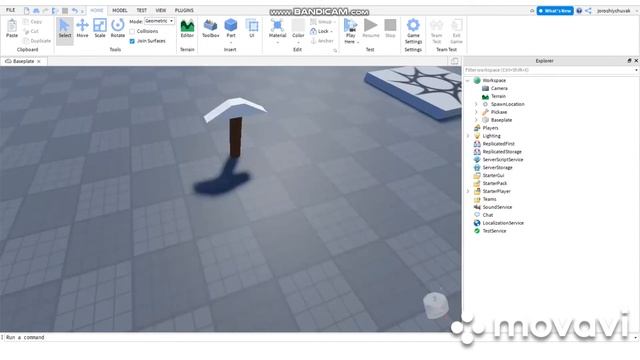Click the Cut clipboard button
This screenshot has height=360, width=640.
pyautogui.click(x=31, y=31)
